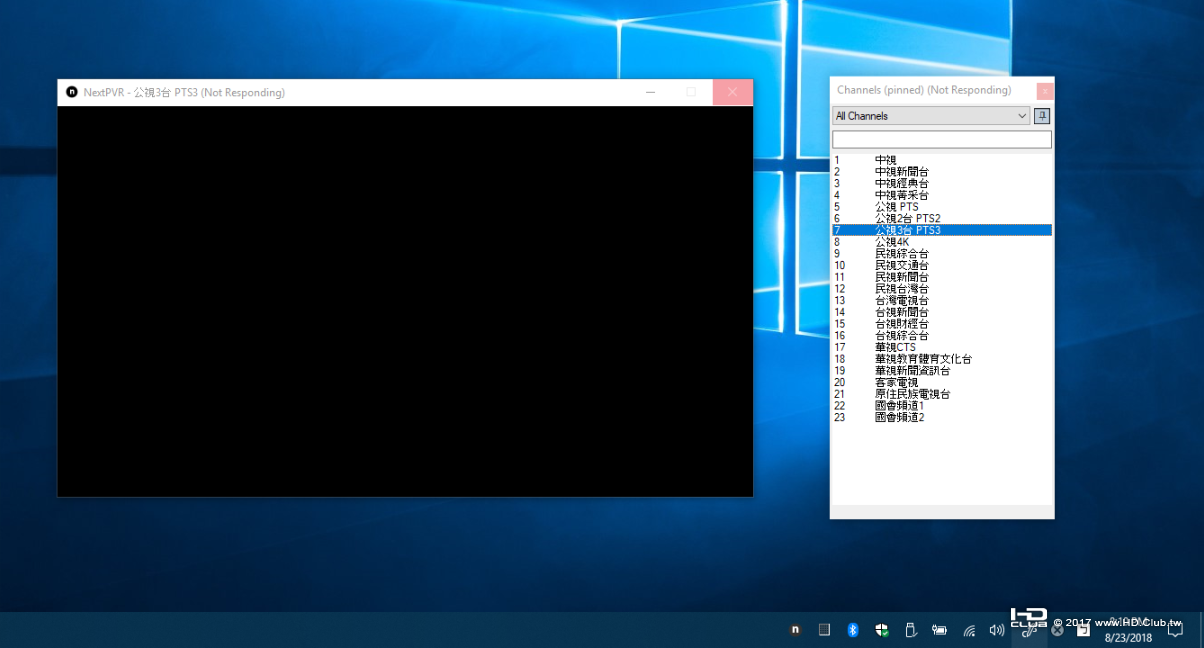Close the Channels pinned window
The width and height of the screenshot is (1204, 648).
click(1044, 91)
